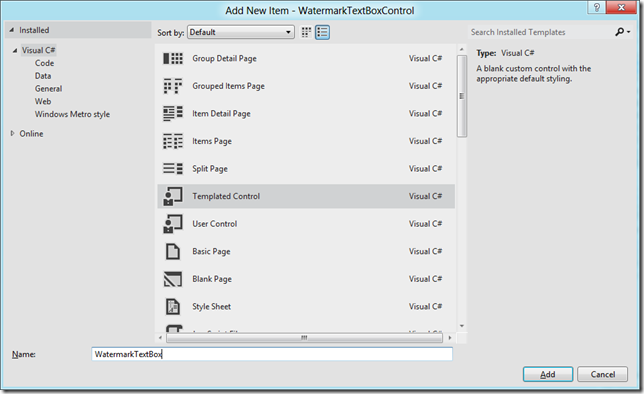Select the Style Sheet text label
Image resolution: width=644 pixels, height=394 pixels.
212,306
